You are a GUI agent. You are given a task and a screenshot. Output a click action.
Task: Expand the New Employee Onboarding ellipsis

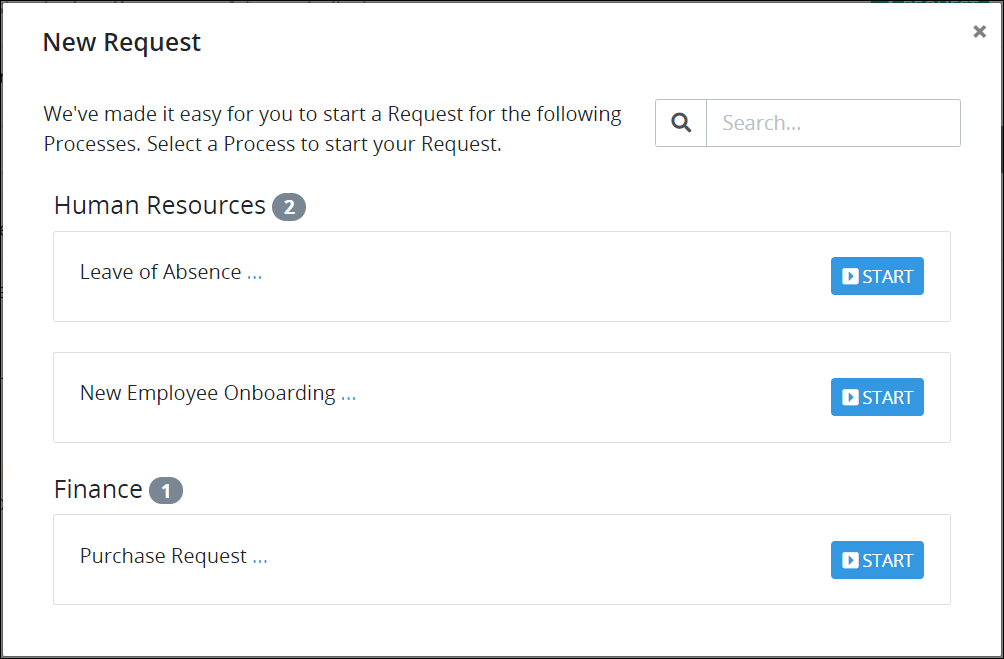(x=348, y=395)
